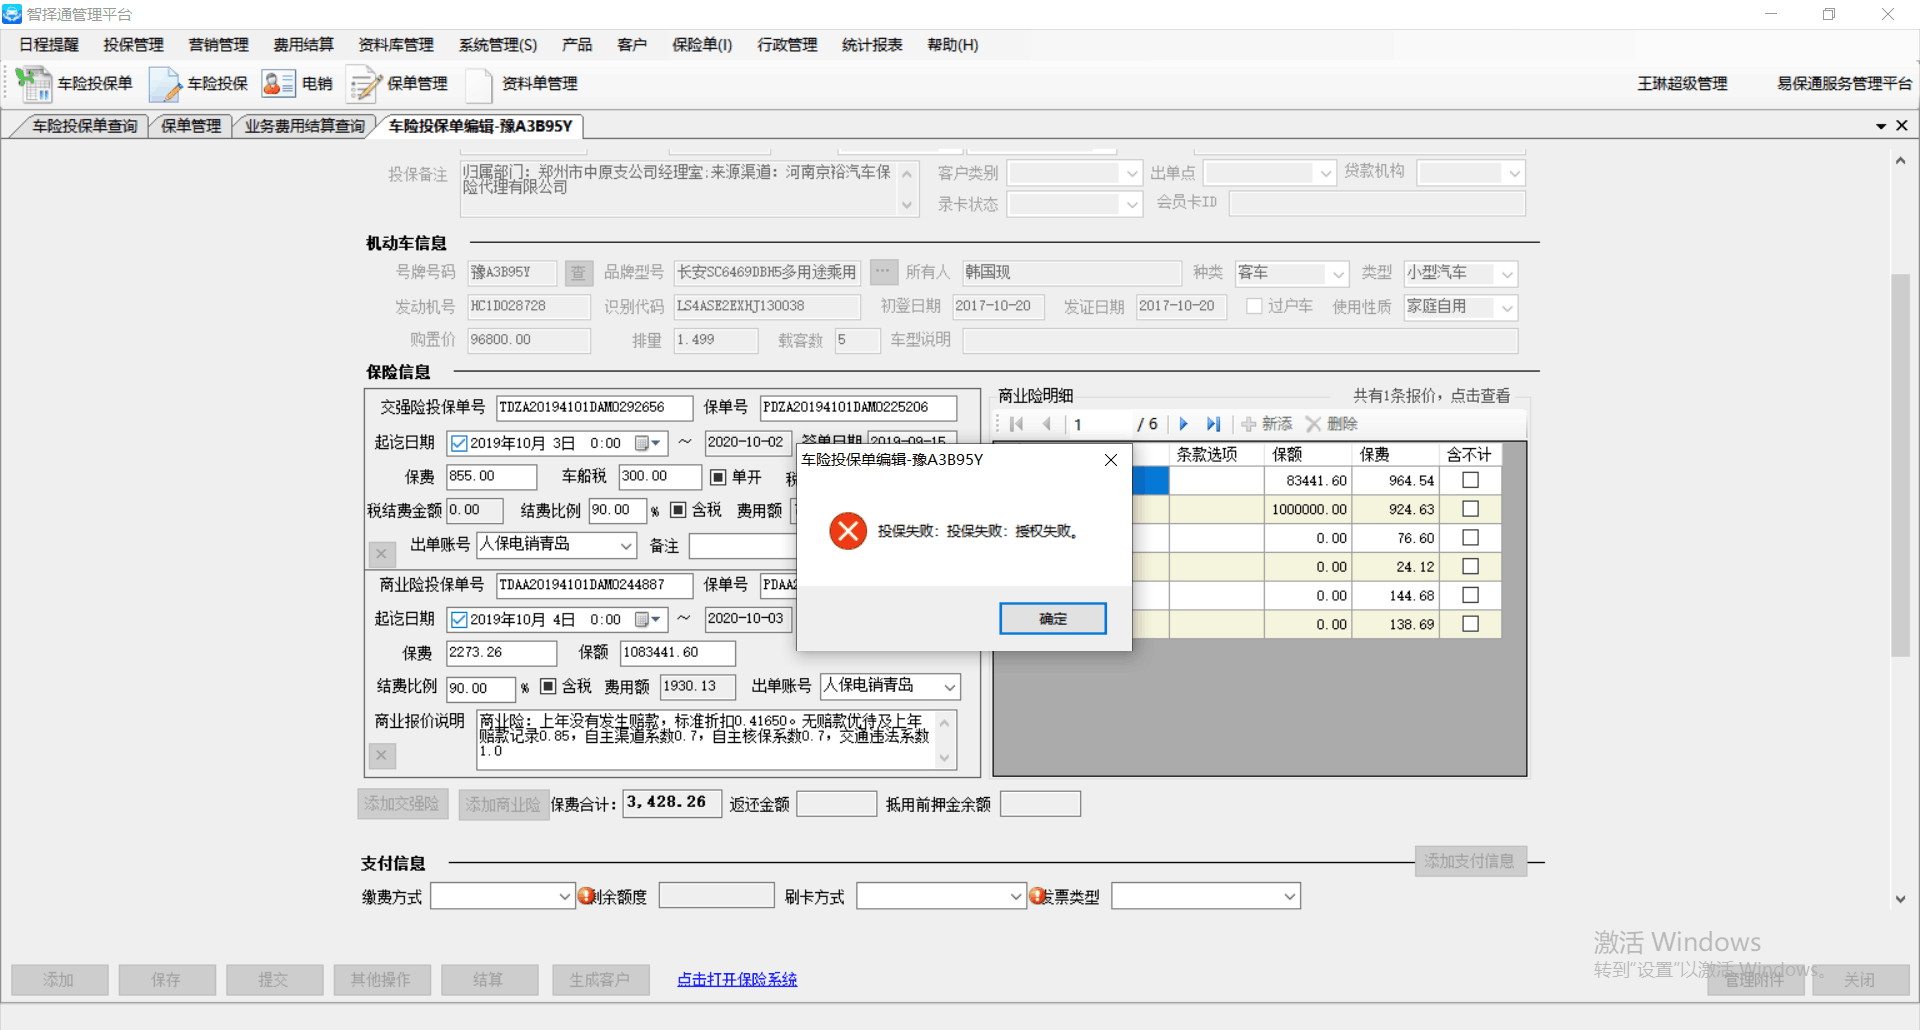The image size is (1920, 1030).
Task: Open the 点击打开保险系统 link
Action: [x=737, y=979]
